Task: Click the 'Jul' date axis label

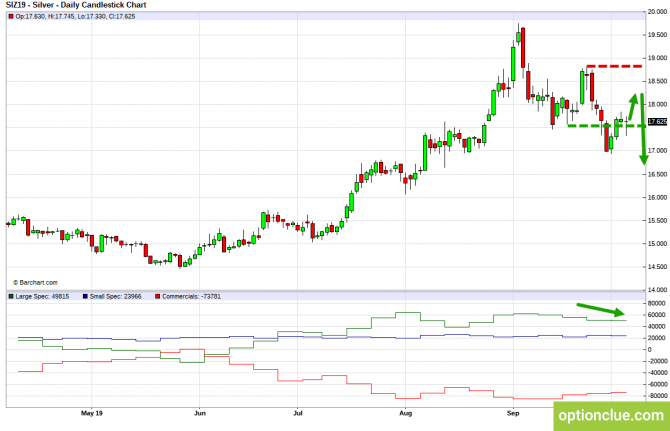Action: [x=298, y=413]
